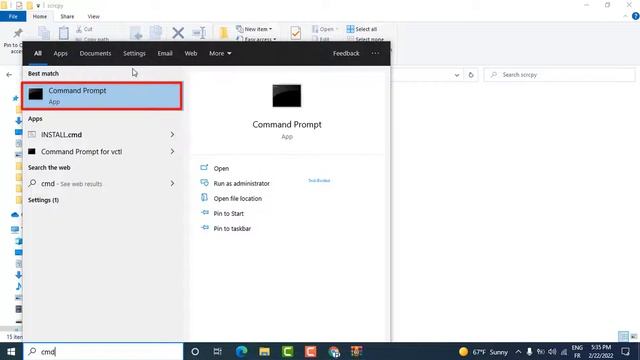The width and height of the screenshot is (640, 360).
Task: Open address bar history dropdown
Action: (457, 75)
